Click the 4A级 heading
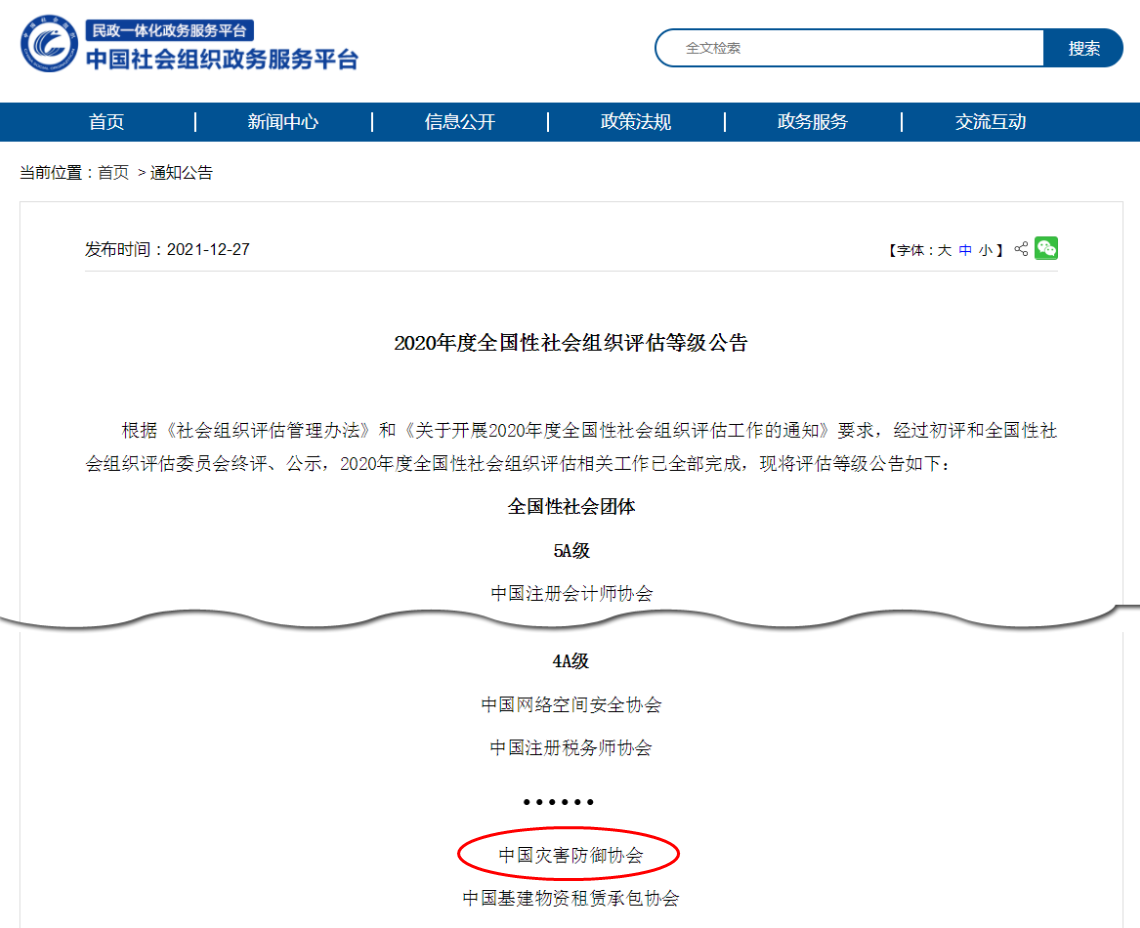The height and width of the screenshot is (928, 1140). (571, 661)
